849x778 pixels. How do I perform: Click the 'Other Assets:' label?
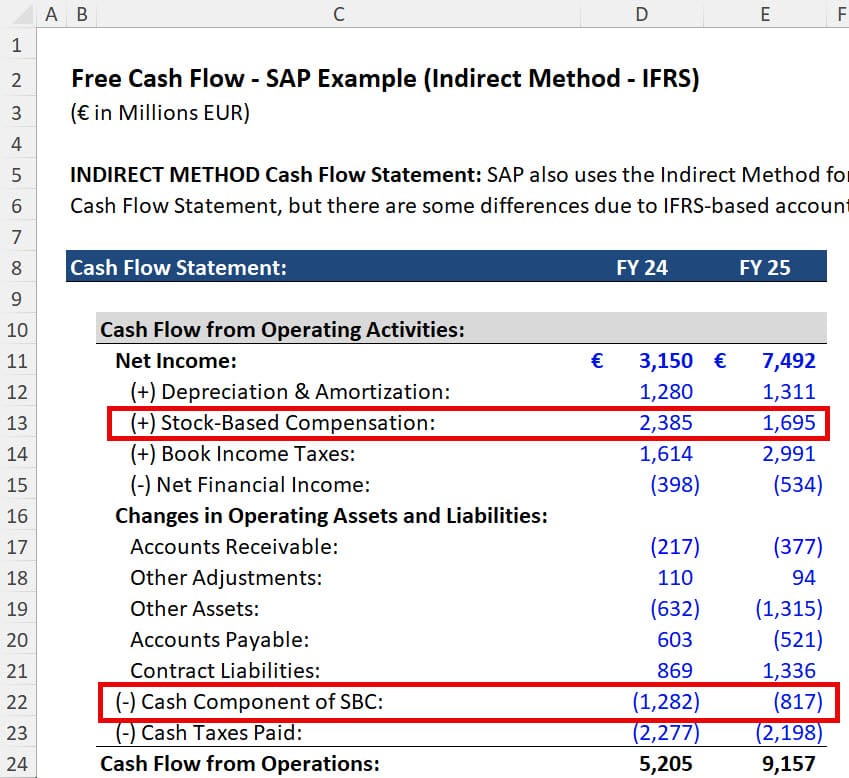pyautogui.click(x=194, y=609)
